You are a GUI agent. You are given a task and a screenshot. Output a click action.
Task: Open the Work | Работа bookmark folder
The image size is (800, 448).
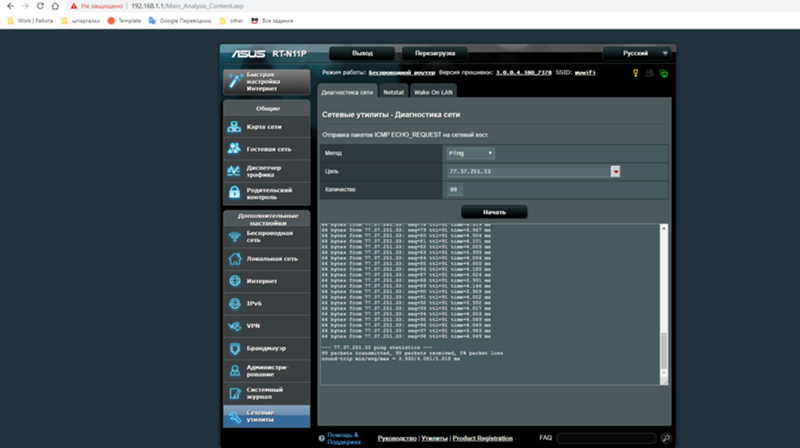31,21
